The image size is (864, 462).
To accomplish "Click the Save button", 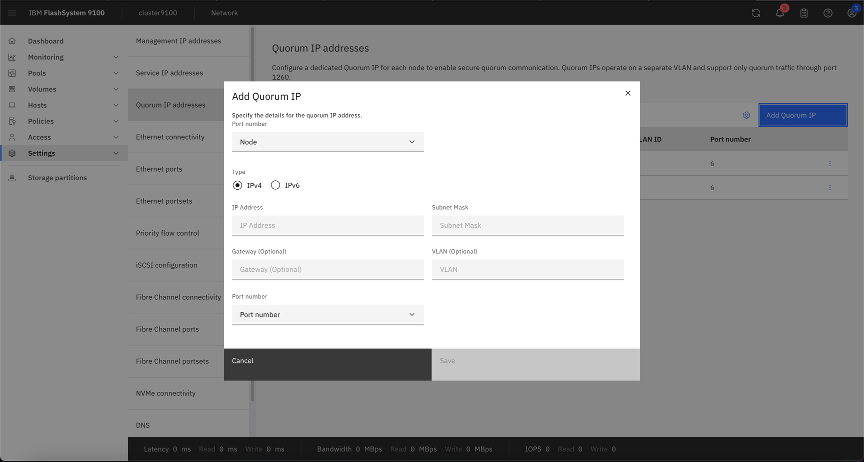I will 536,364.
